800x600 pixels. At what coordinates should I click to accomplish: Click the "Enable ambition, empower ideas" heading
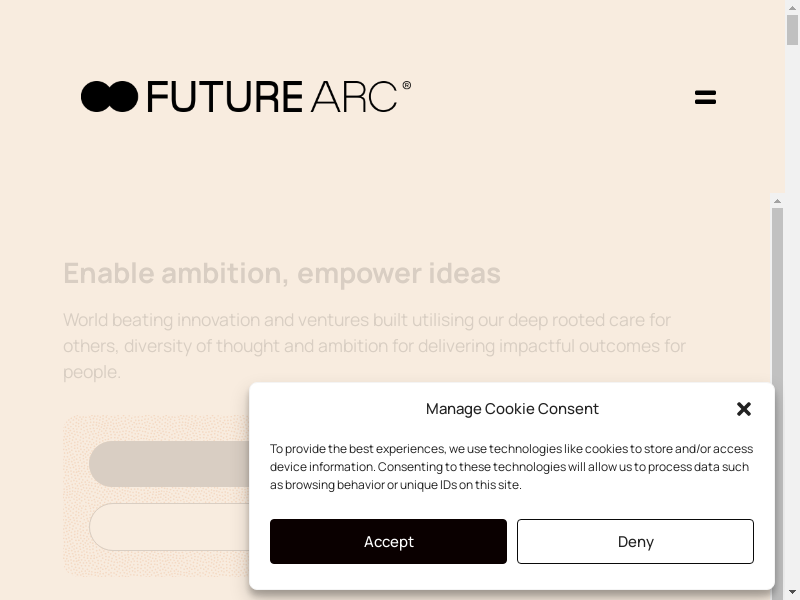282,273
